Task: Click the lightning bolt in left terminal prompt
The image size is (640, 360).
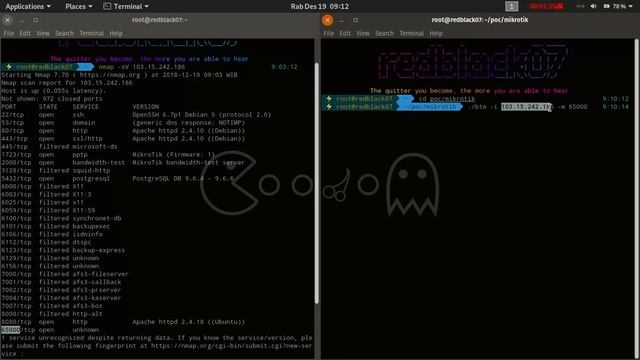Action: [9, 67]
